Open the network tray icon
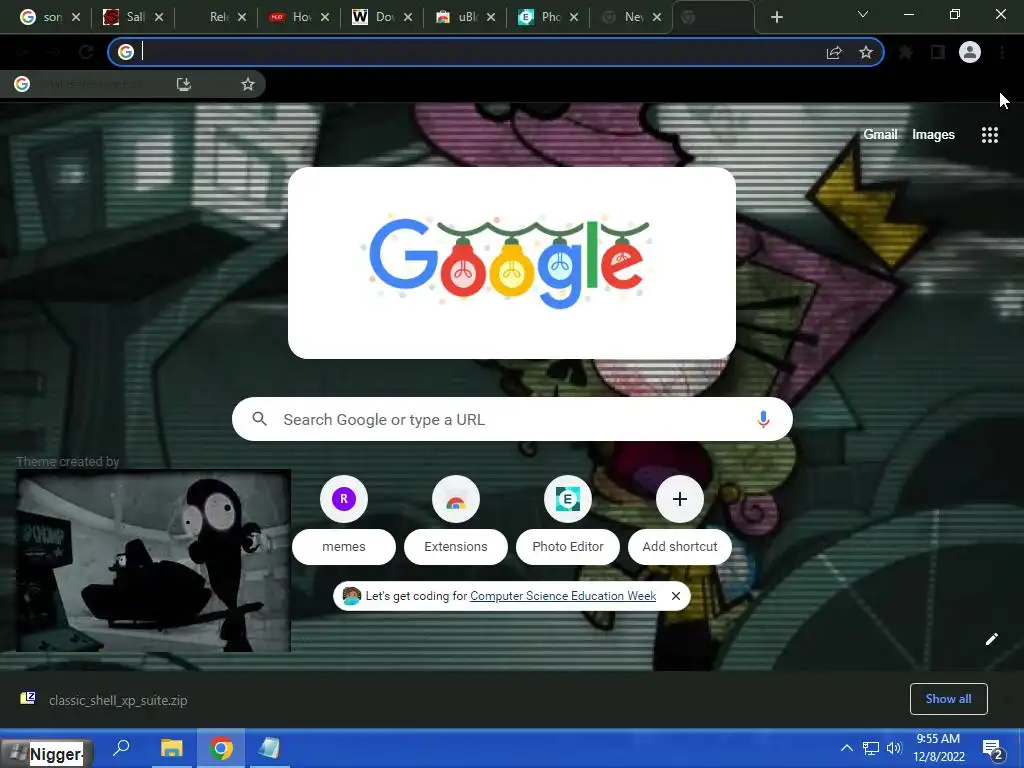The width and height of the screenshot is (1024, 768). click(x=871, y=748)
